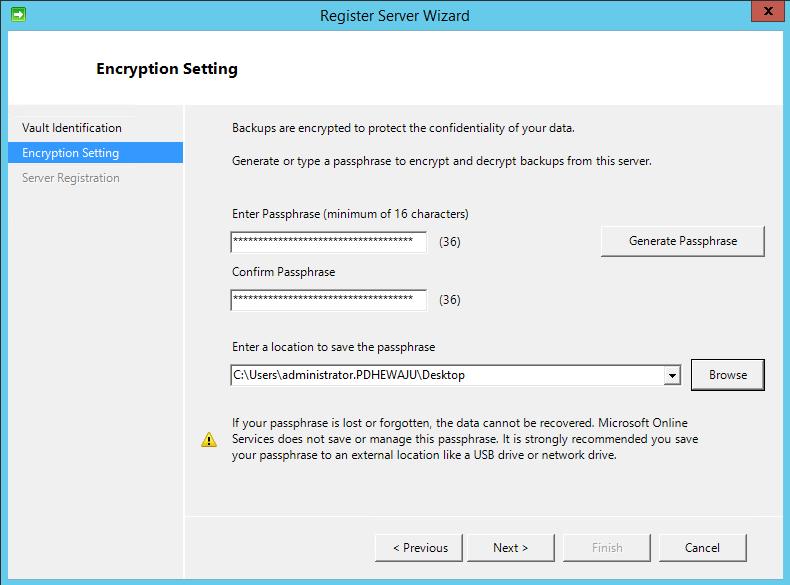The height and width of the screenshot is (585, 790).
Task: Select the Encryption Setting step in sidebar
Action: [71, 153]
